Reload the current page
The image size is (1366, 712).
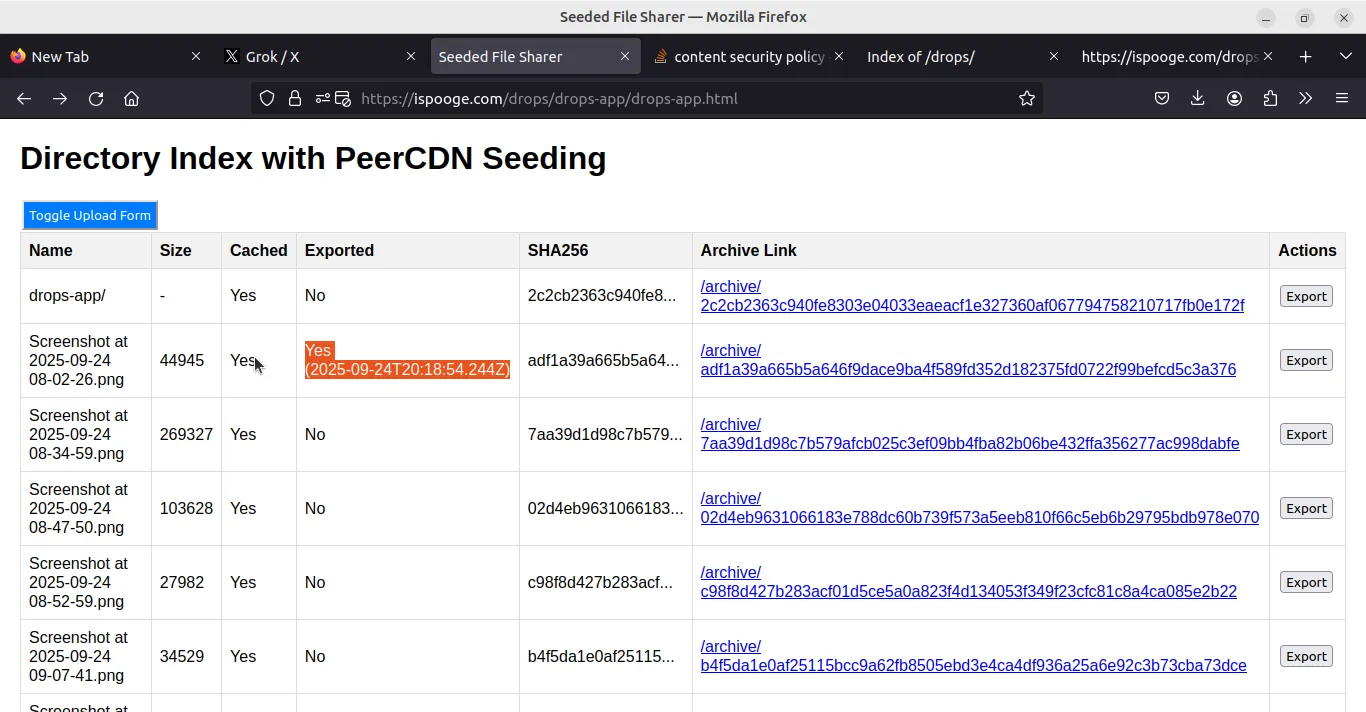96,98
